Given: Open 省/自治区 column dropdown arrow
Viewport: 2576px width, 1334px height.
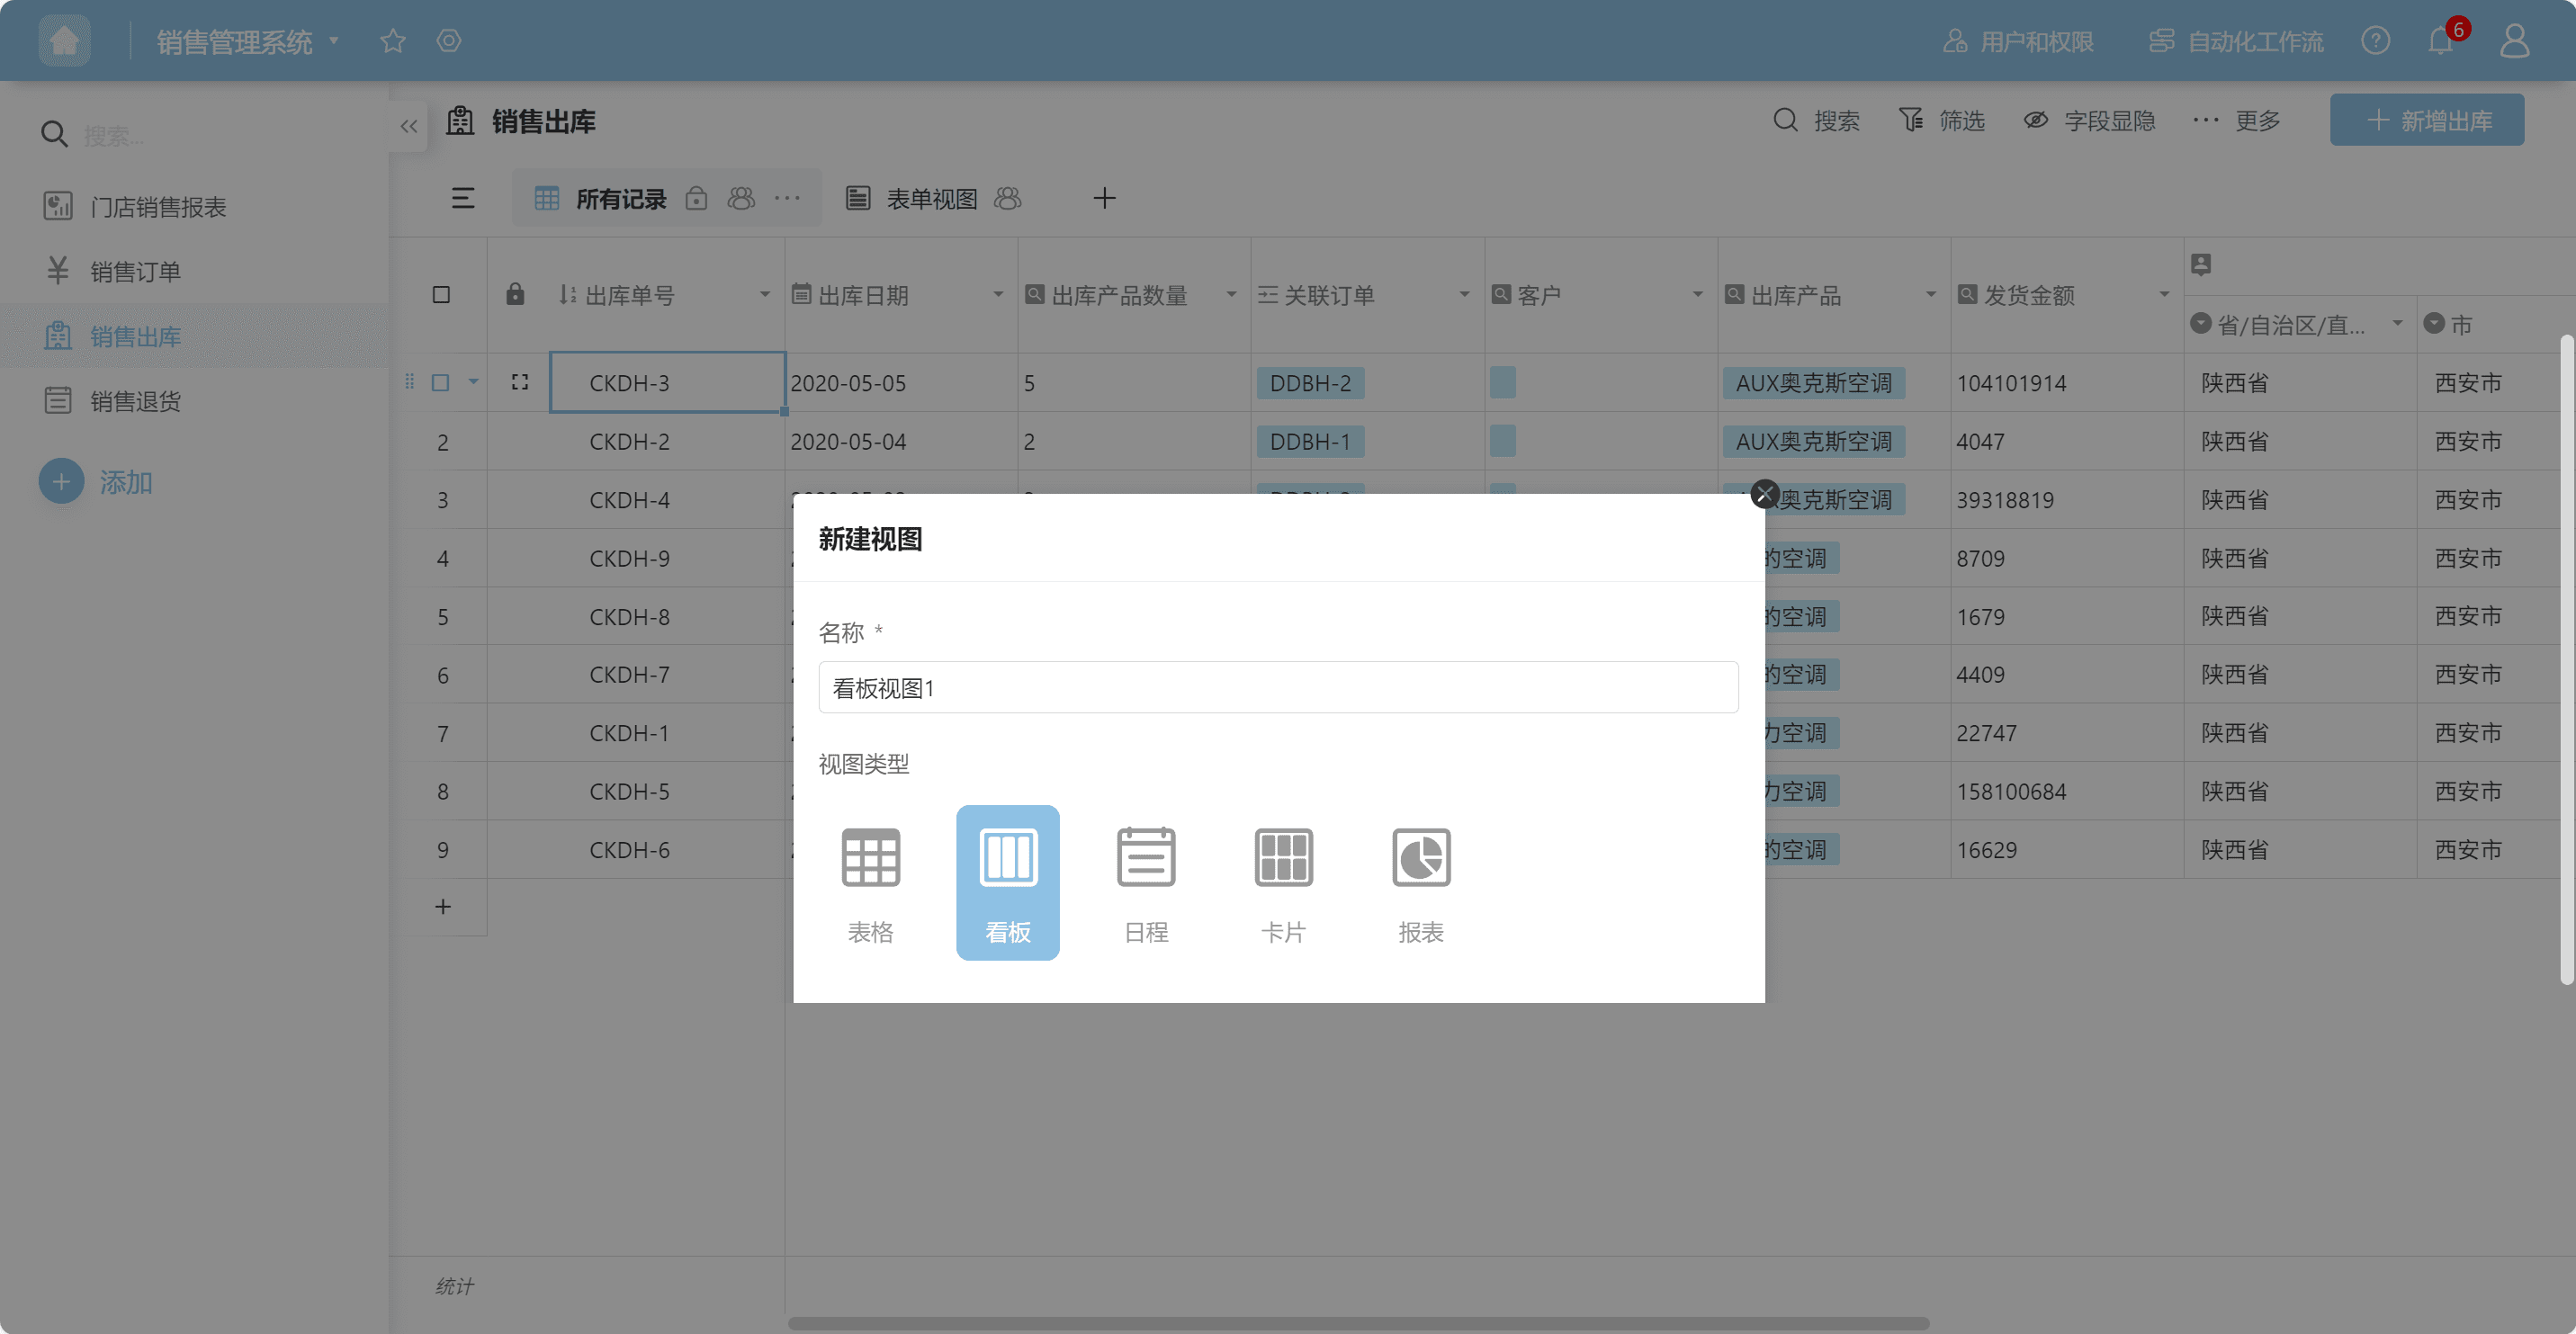Looking at the screenshot, I should (2397, 323).
